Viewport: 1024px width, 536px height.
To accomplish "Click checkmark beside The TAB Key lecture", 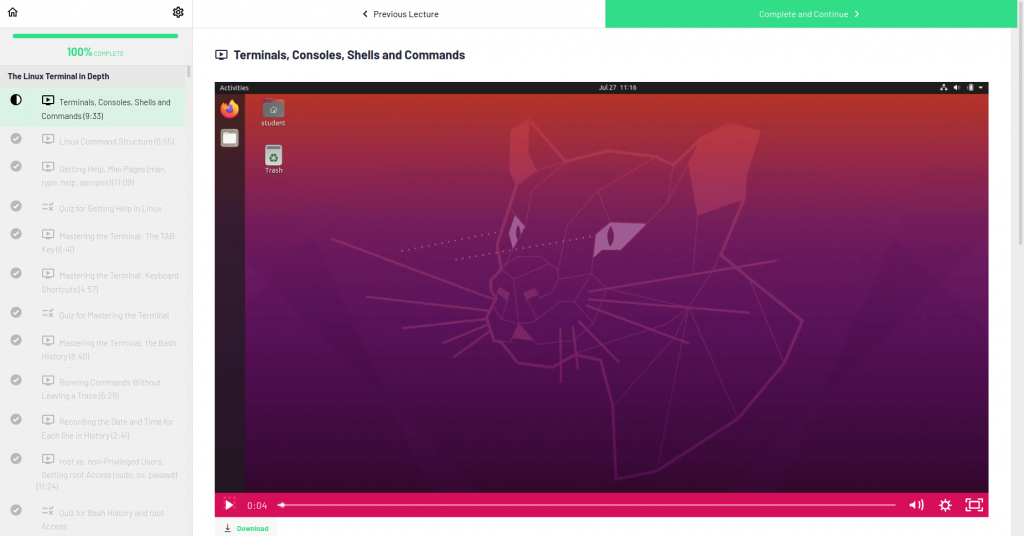I will tap(16, 233).
